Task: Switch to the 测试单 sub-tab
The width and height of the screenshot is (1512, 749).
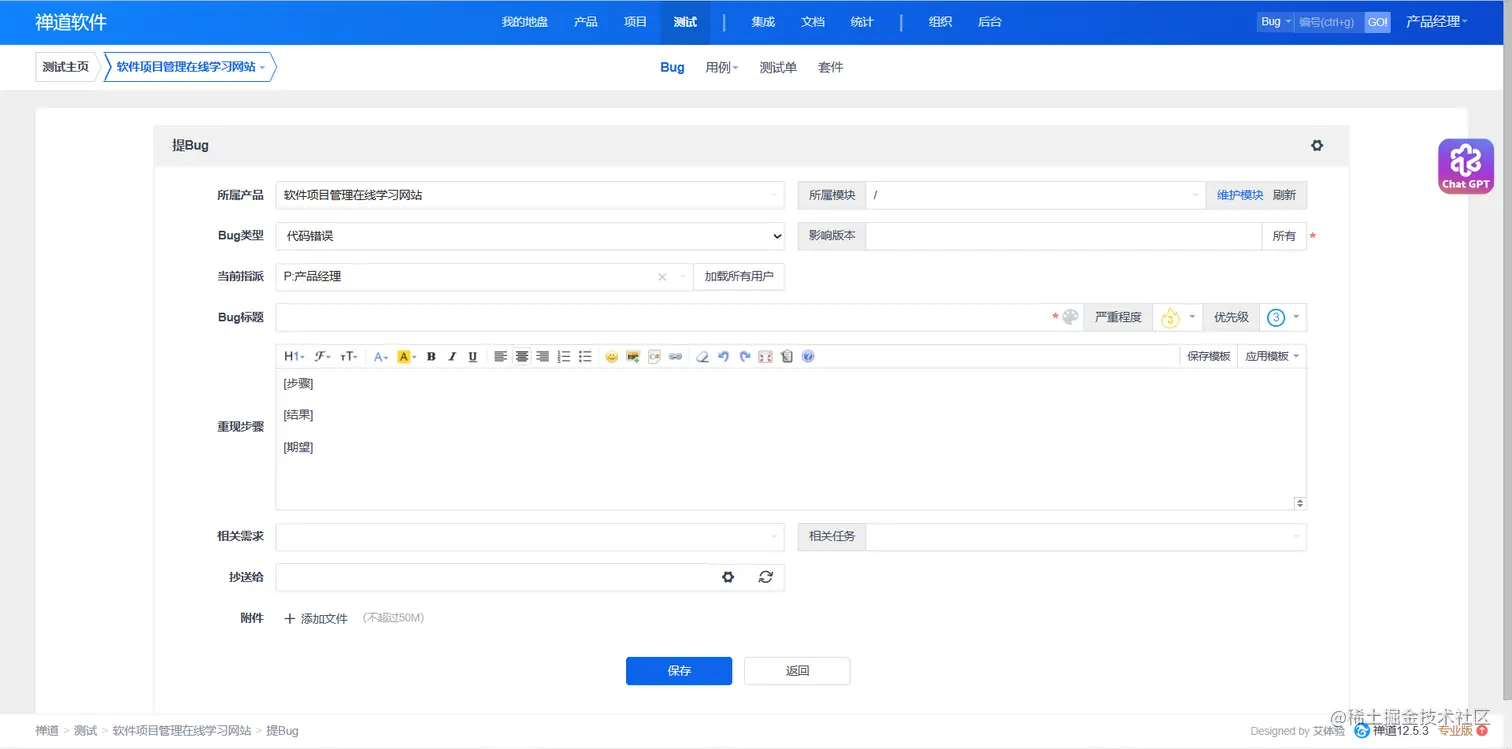Action: pyautogui.click(x=778, y=67)
